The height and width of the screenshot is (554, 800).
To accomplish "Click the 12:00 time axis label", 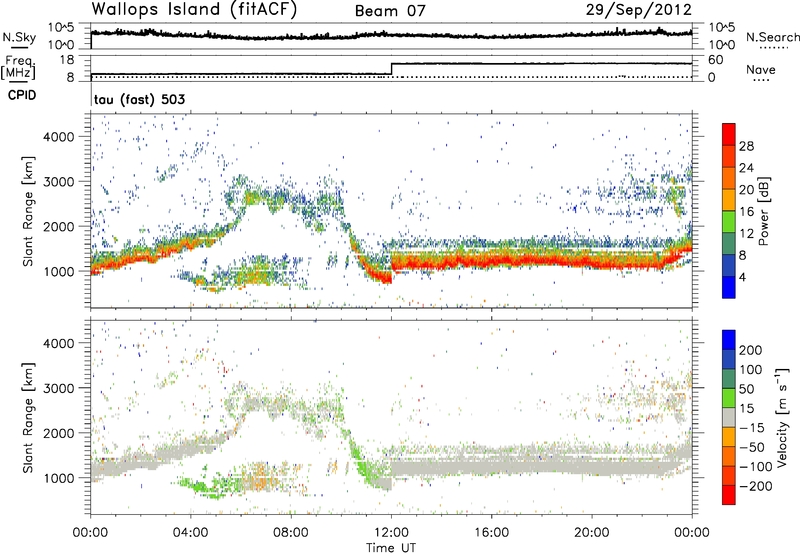I will (391, 532).
